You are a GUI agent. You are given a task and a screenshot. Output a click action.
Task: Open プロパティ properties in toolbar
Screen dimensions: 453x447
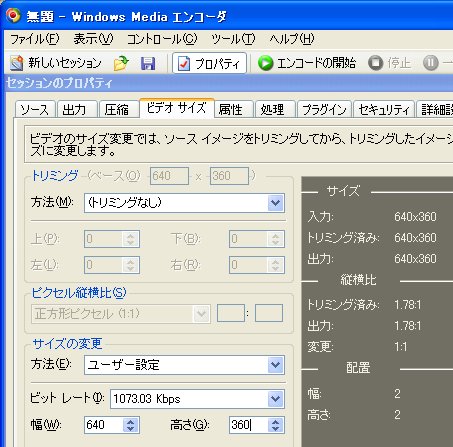[x=209, y=63]
